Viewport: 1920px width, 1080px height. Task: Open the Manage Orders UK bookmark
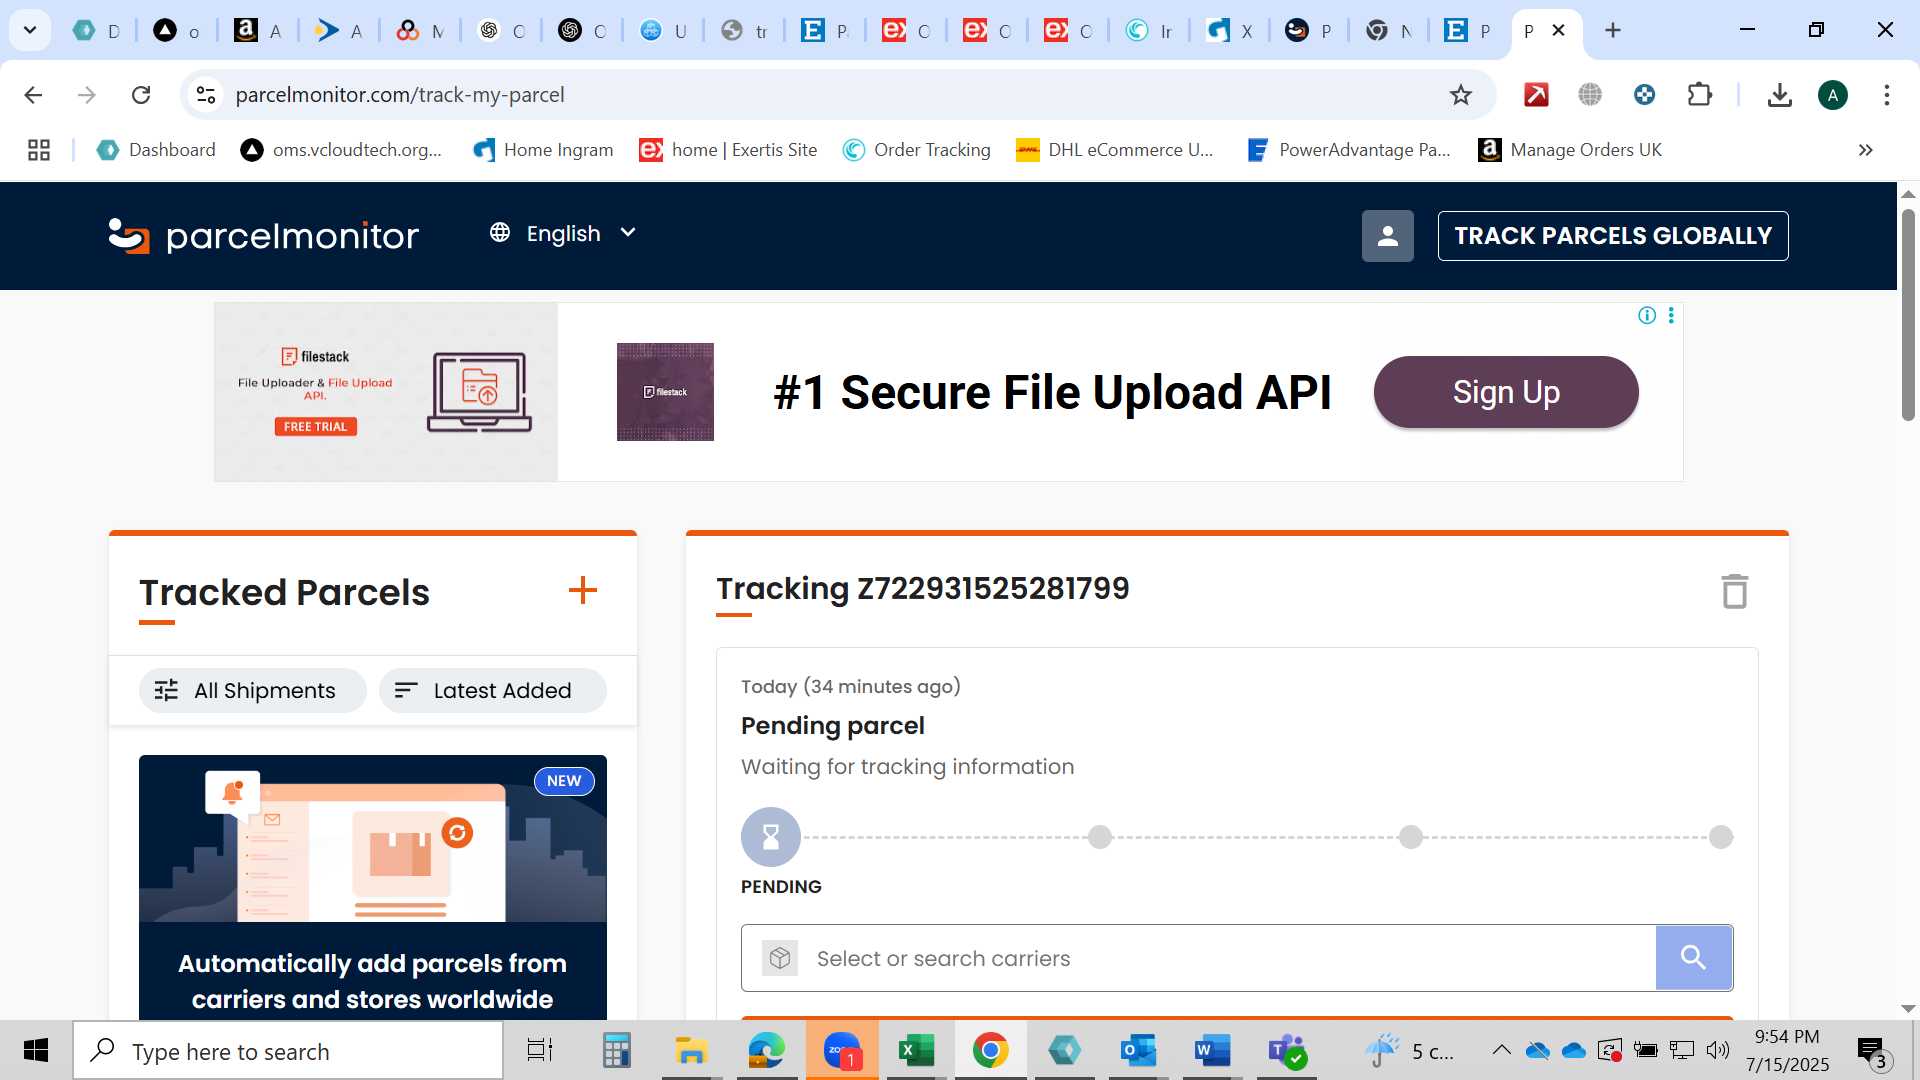point(1570,150)
